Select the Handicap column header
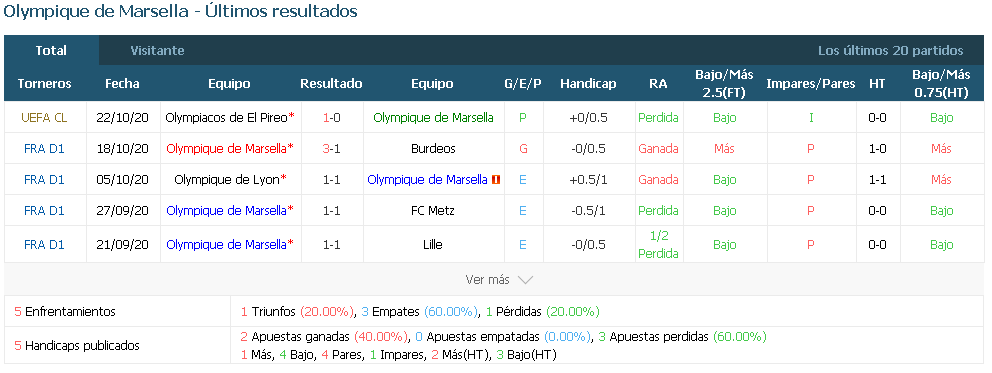The width and height of the screenshot is (992, 373). (588, 83)
